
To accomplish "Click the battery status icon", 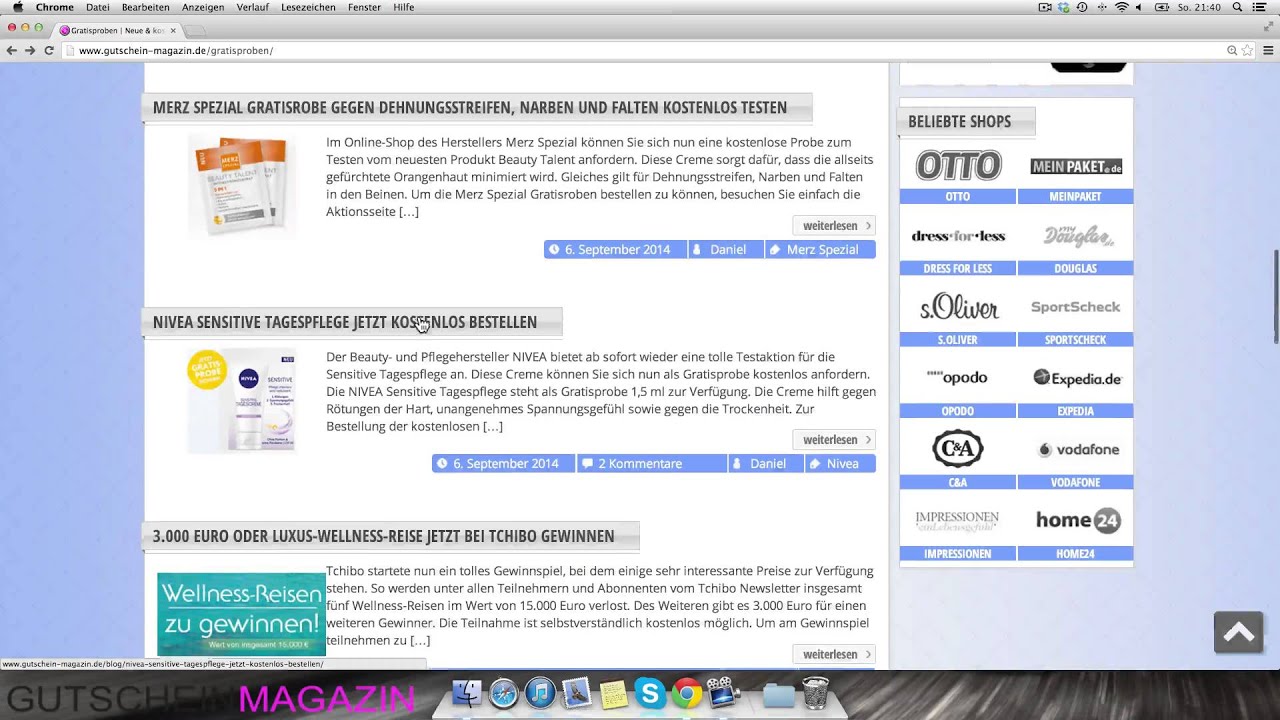I will pyautogui.click(x=1160, y=7).
